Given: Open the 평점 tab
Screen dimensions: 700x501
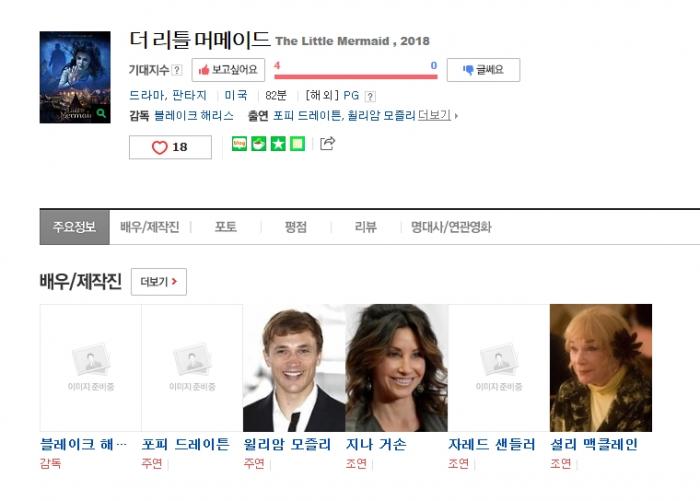Looking at the screenshot, I should (x=296, y=227).
